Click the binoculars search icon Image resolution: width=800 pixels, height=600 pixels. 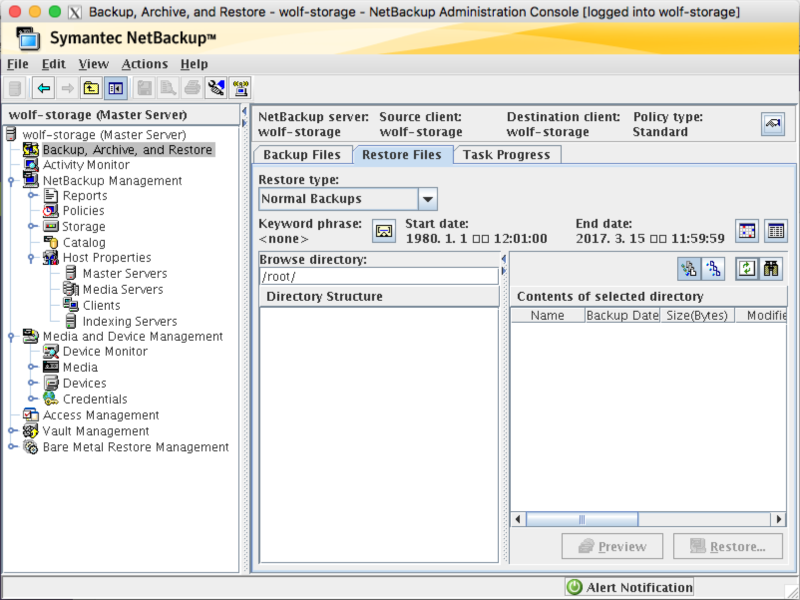[771, 268]
